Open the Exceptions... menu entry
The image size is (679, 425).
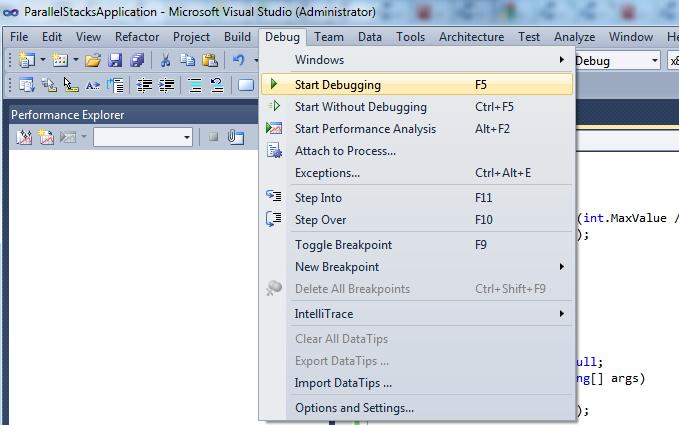pos(417,173)
